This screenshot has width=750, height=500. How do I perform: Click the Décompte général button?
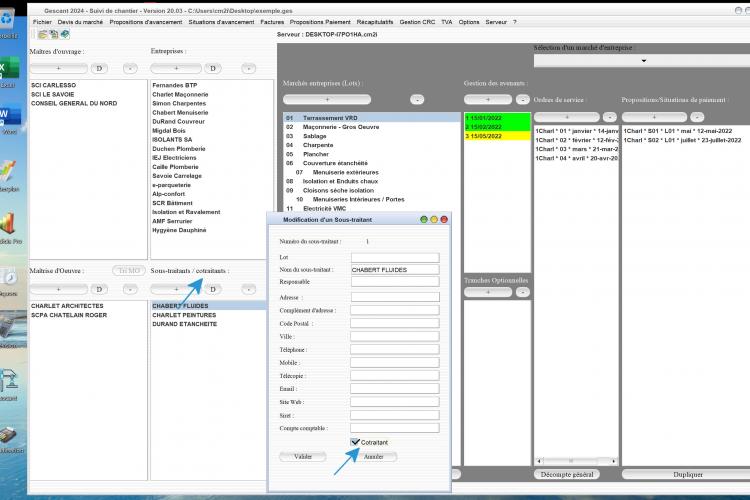567,474
